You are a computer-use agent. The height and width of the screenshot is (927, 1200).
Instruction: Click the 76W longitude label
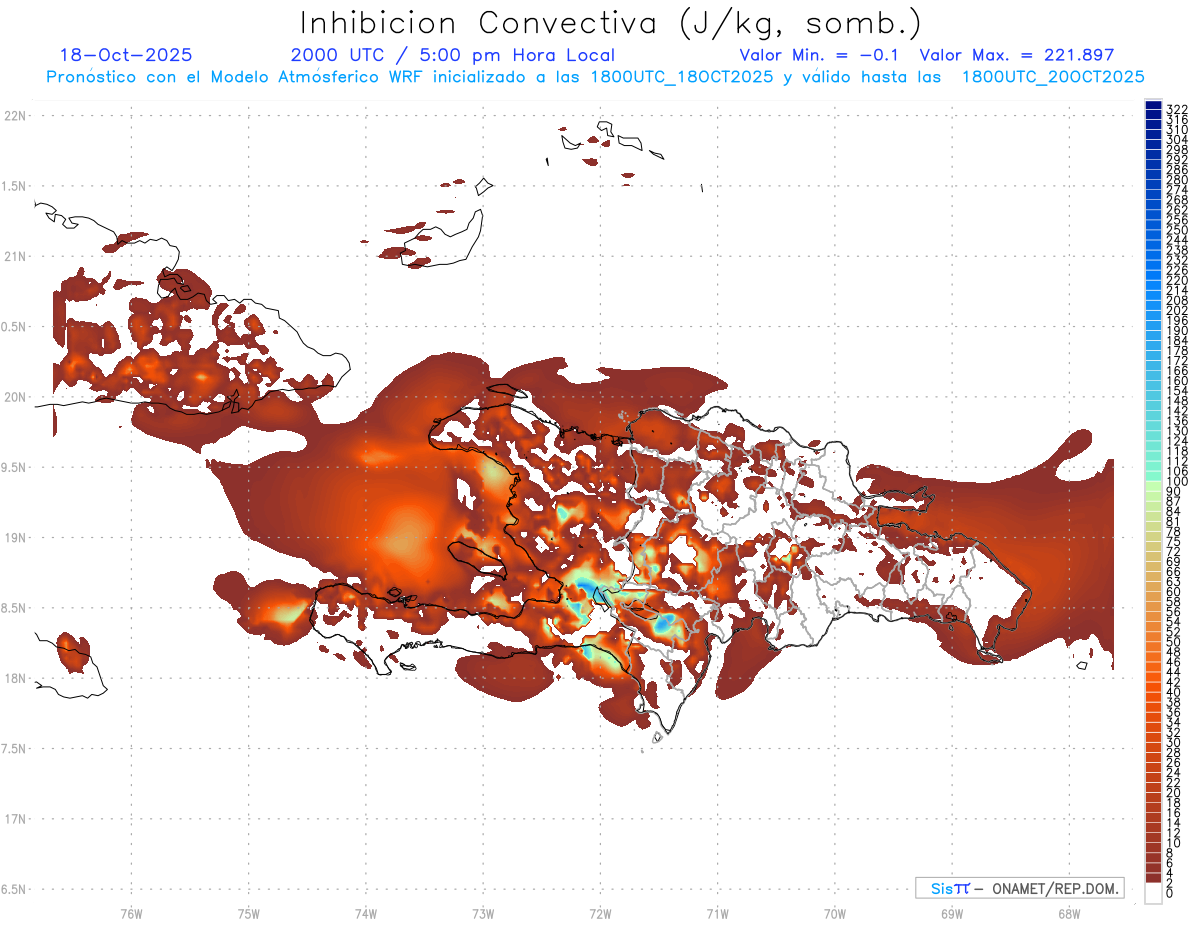(131, 913)
